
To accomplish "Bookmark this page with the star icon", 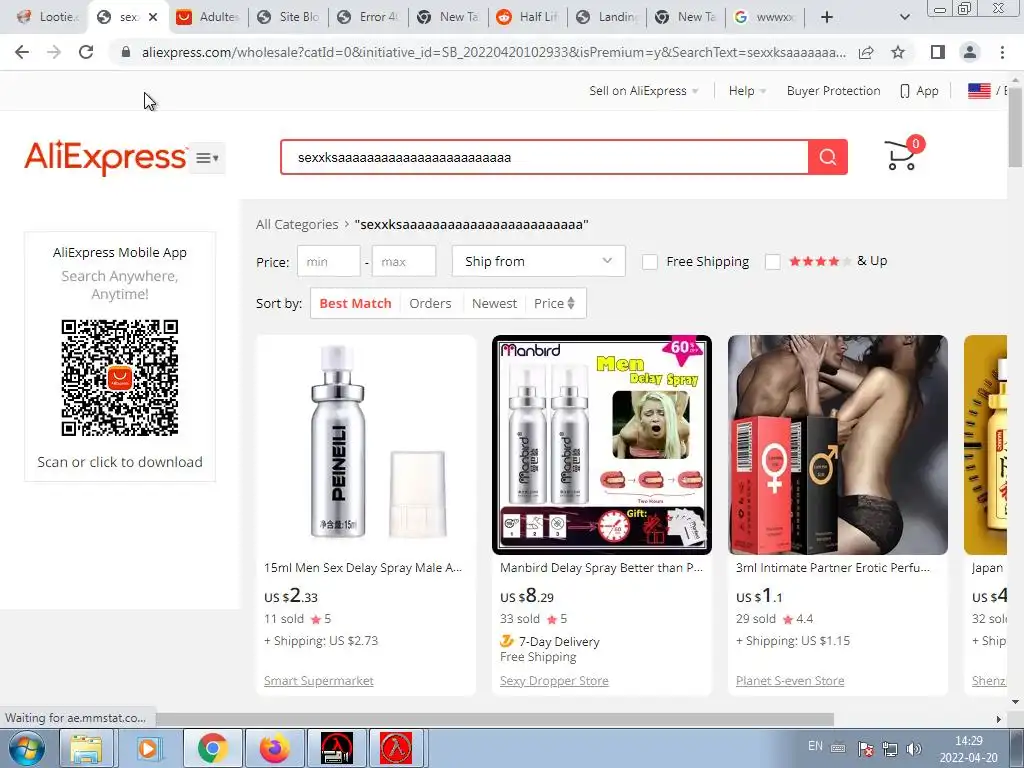I will (898, 52).
